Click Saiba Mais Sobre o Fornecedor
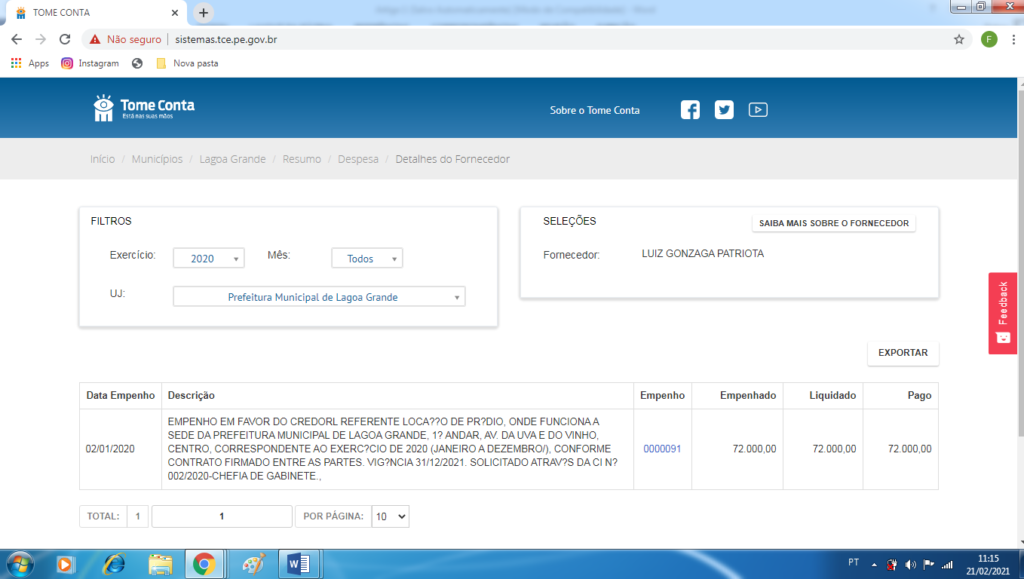Screen dimensions: 1024x579 pyautogui.click(x=833, y=223)
